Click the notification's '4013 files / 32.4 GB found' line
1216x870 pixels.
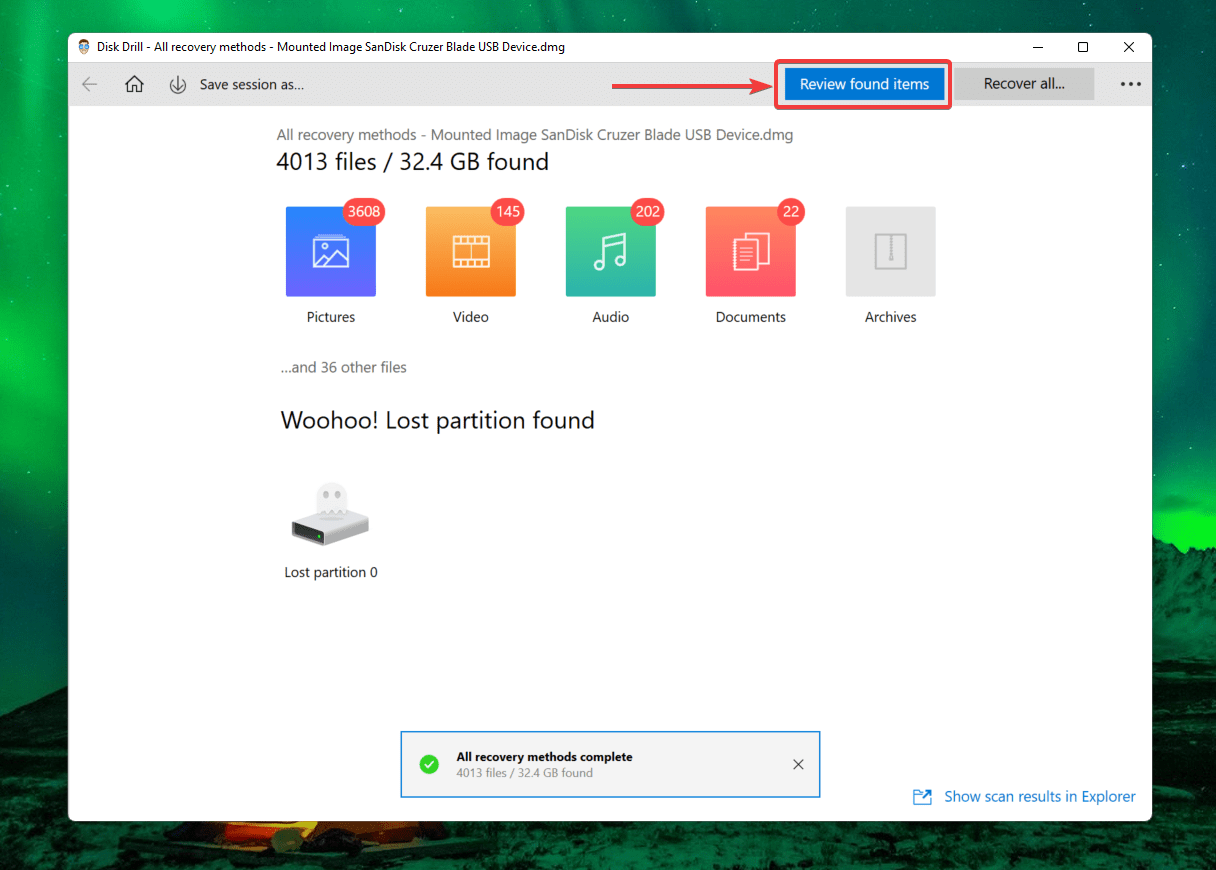pos(525,773)
